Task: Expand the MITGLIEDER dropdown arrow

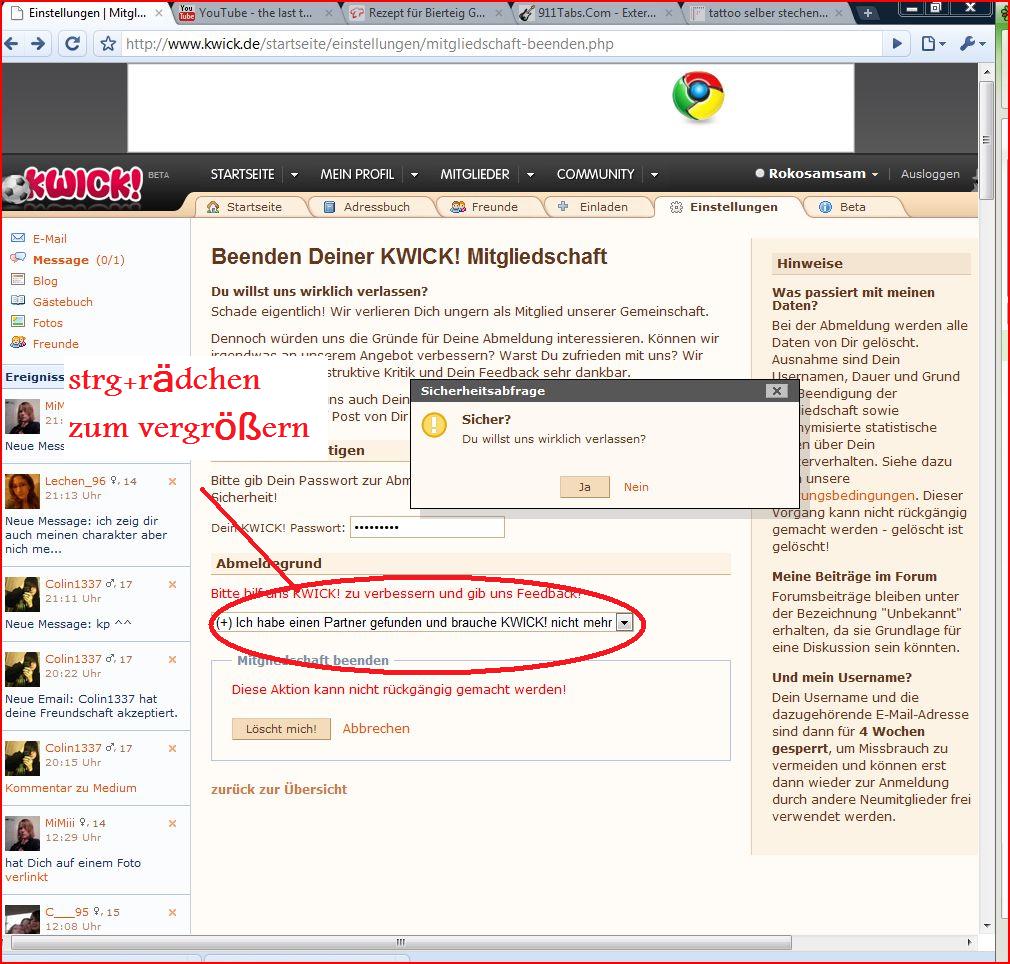Action: coord(530,175)
